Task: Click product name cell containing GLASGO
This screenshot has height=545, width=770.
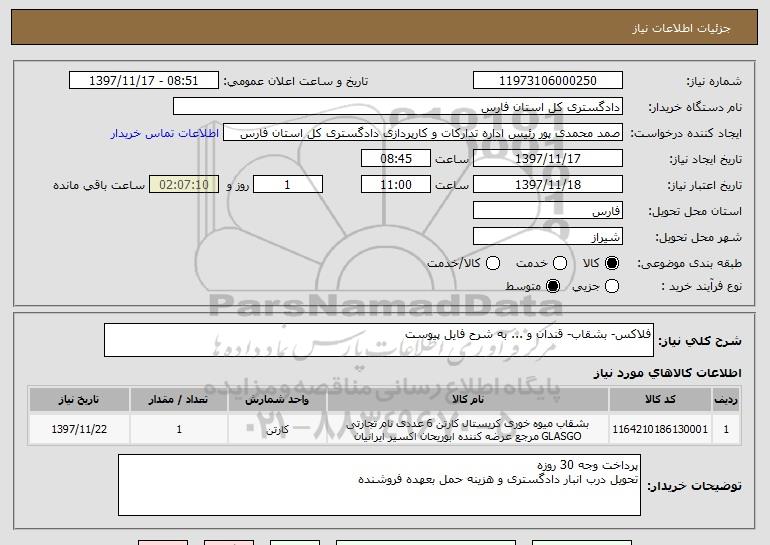Action: point(468,430)
